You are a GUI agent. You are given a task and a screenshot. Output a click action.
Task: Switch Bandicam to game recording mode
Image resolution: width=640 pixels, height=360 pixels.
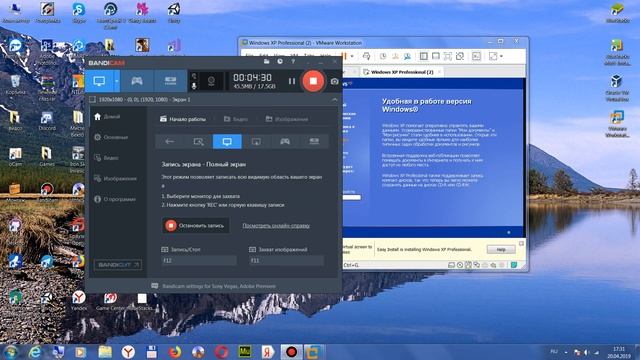(x=137, y=81)
